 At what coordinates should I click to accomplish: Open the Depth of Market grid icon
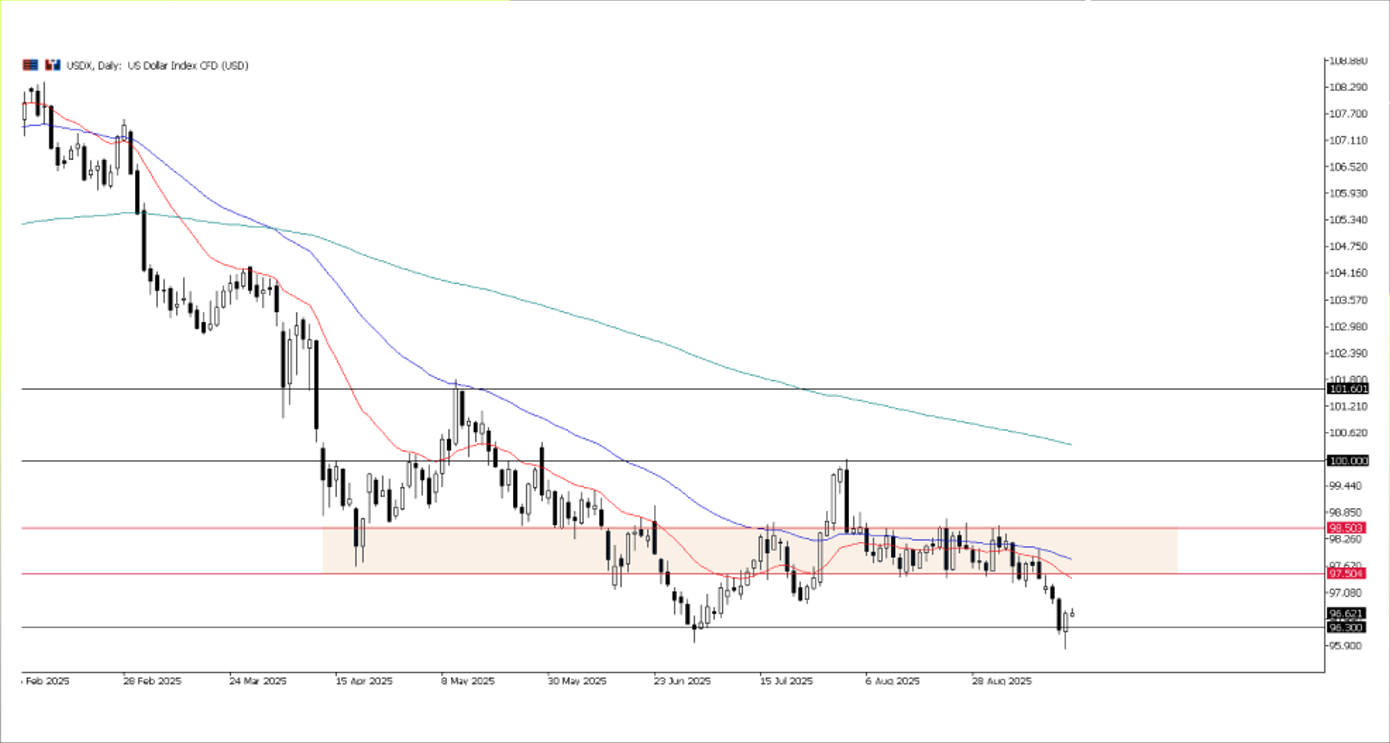point(30,65)
